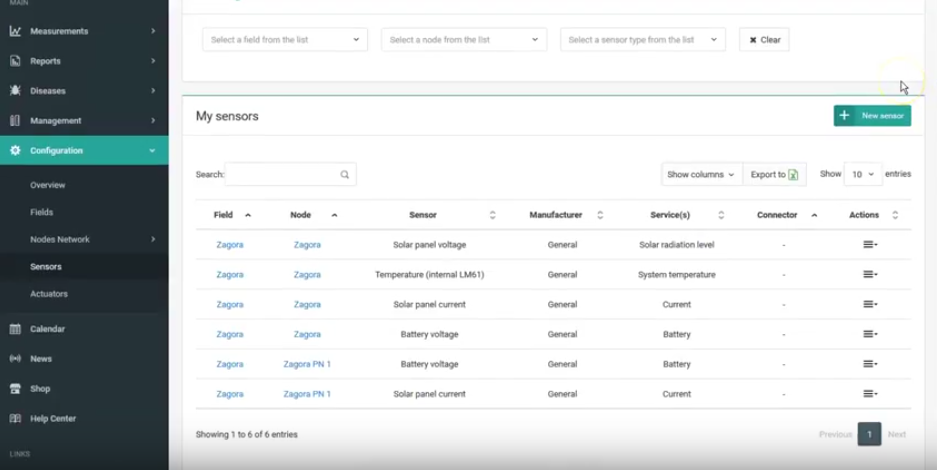Screen dimensions: 937x470
Task: Expand the Show columns dropdown
Action: tap(701, 174)
